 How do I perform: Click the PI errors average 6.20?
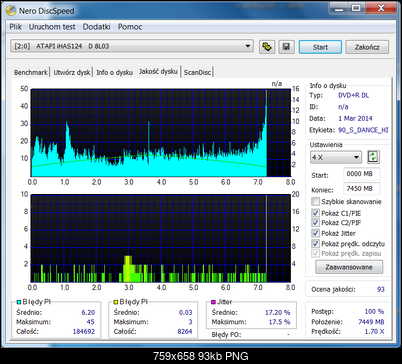click(x=88, y=312)
